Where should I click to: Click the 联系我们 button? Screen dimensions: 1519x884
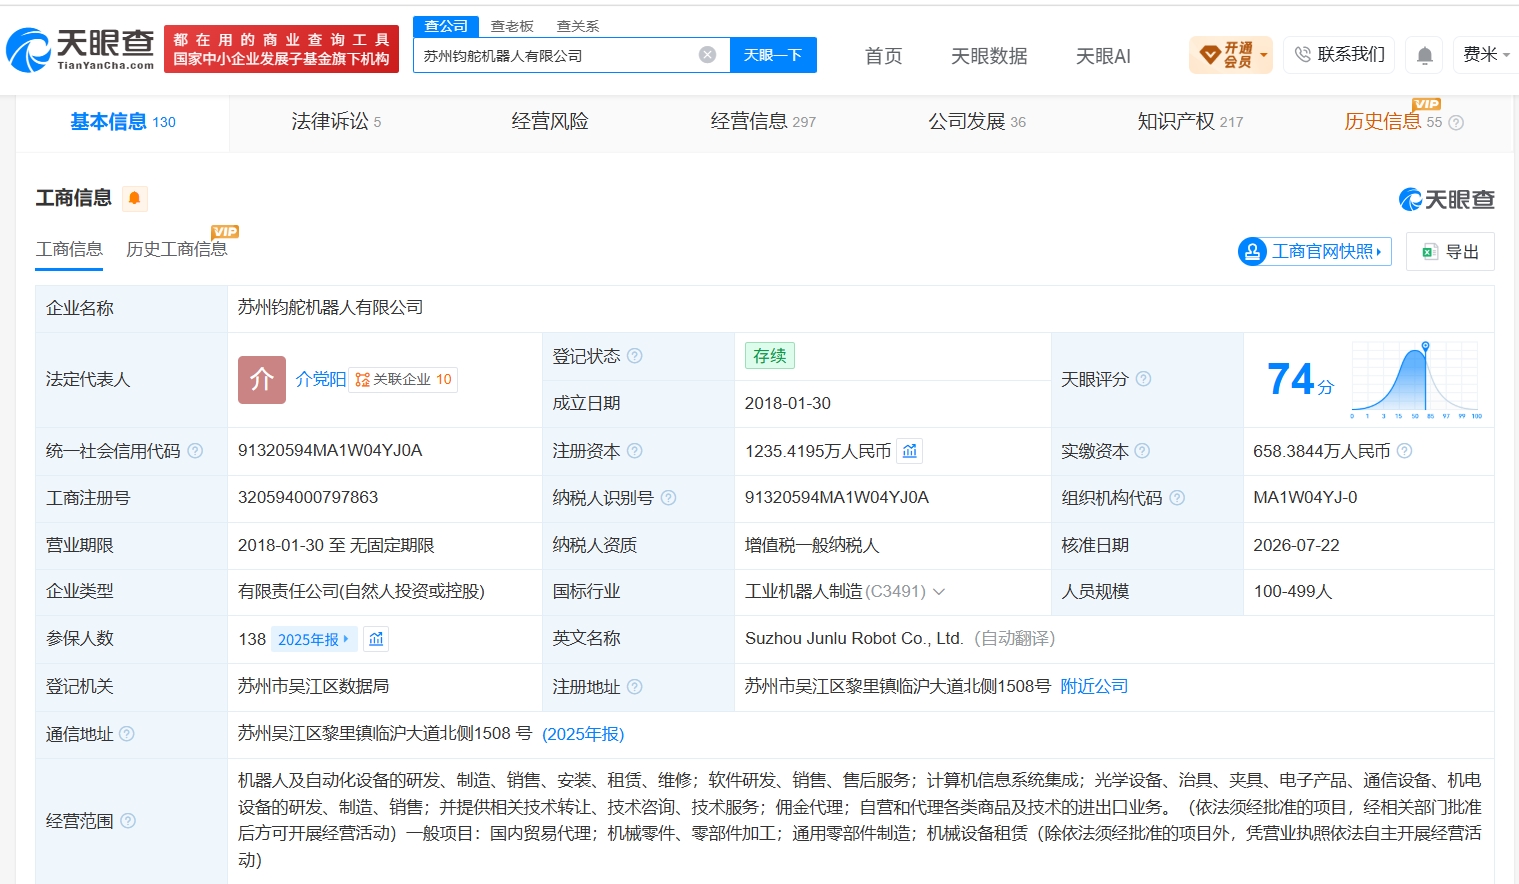click(1339, 54)
